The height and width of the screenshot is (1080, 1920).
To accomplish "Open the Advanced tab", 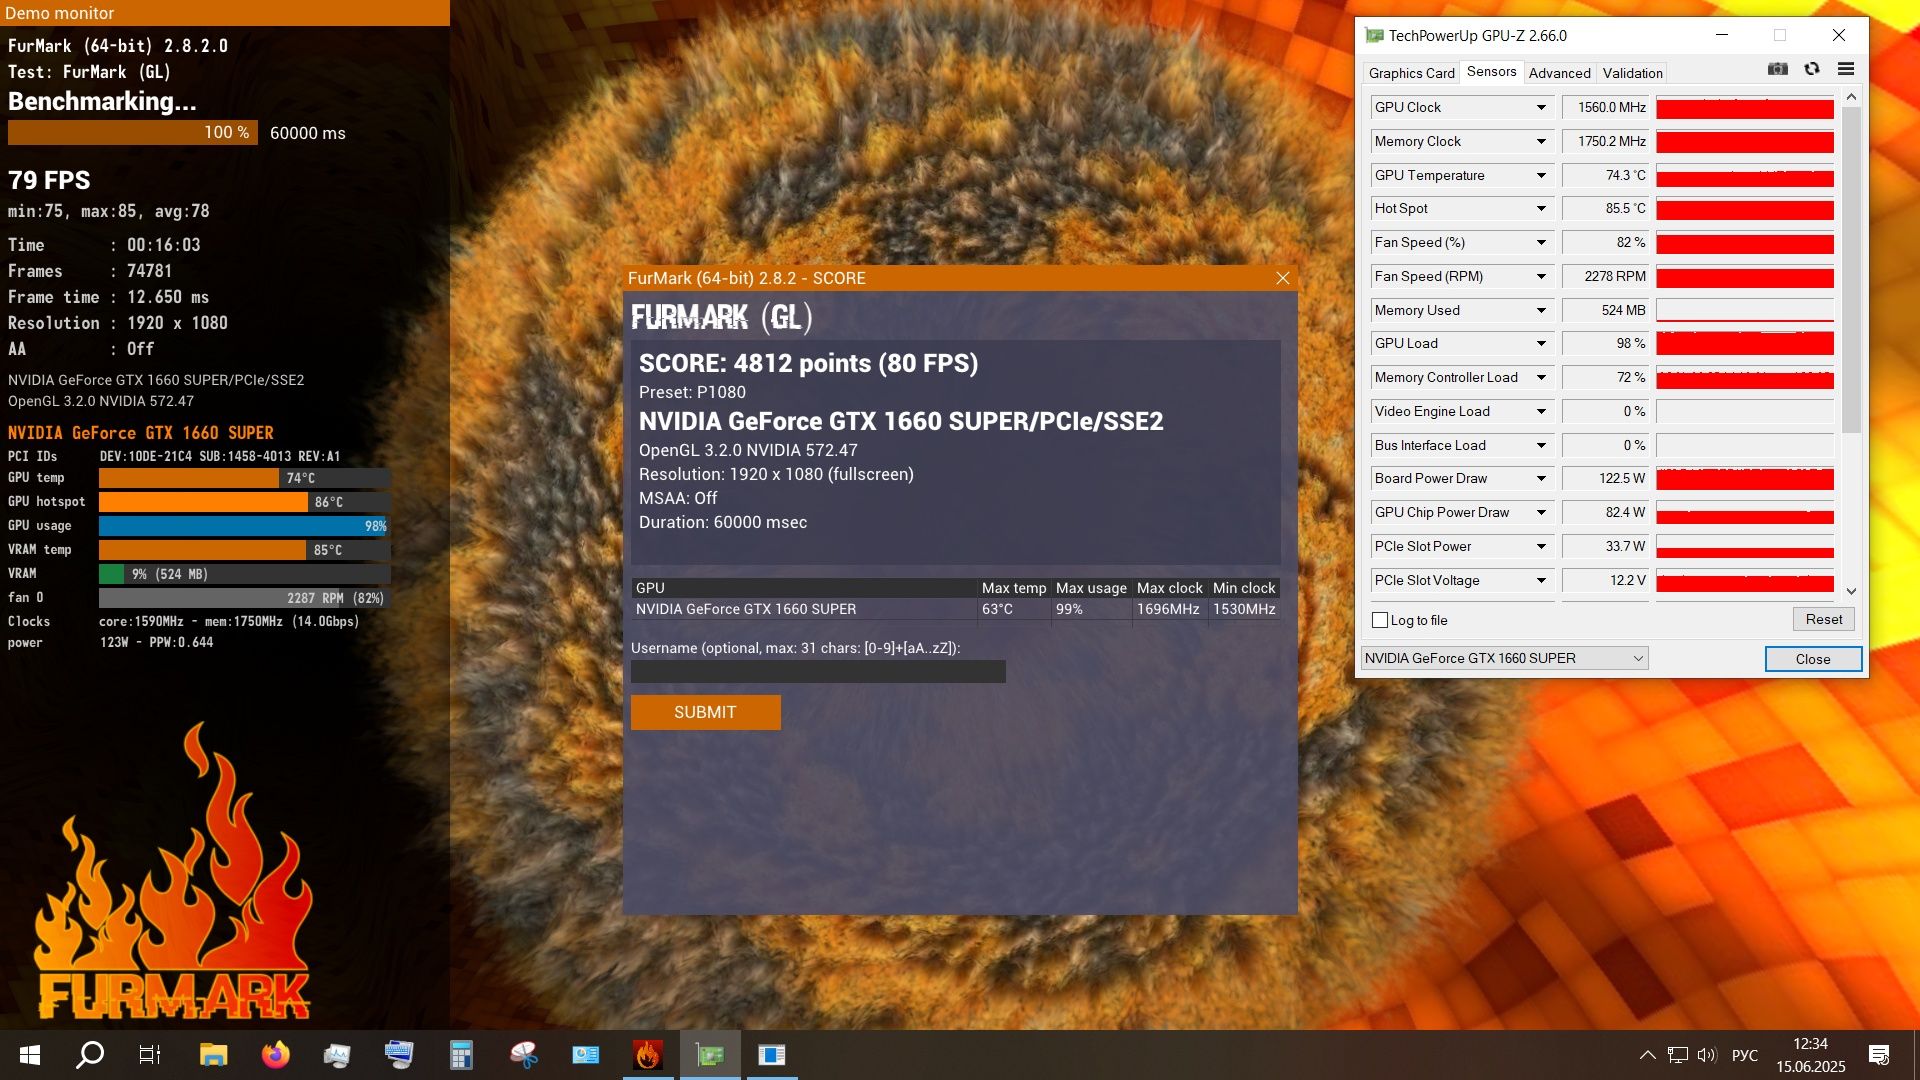I will click(1559, 73).
